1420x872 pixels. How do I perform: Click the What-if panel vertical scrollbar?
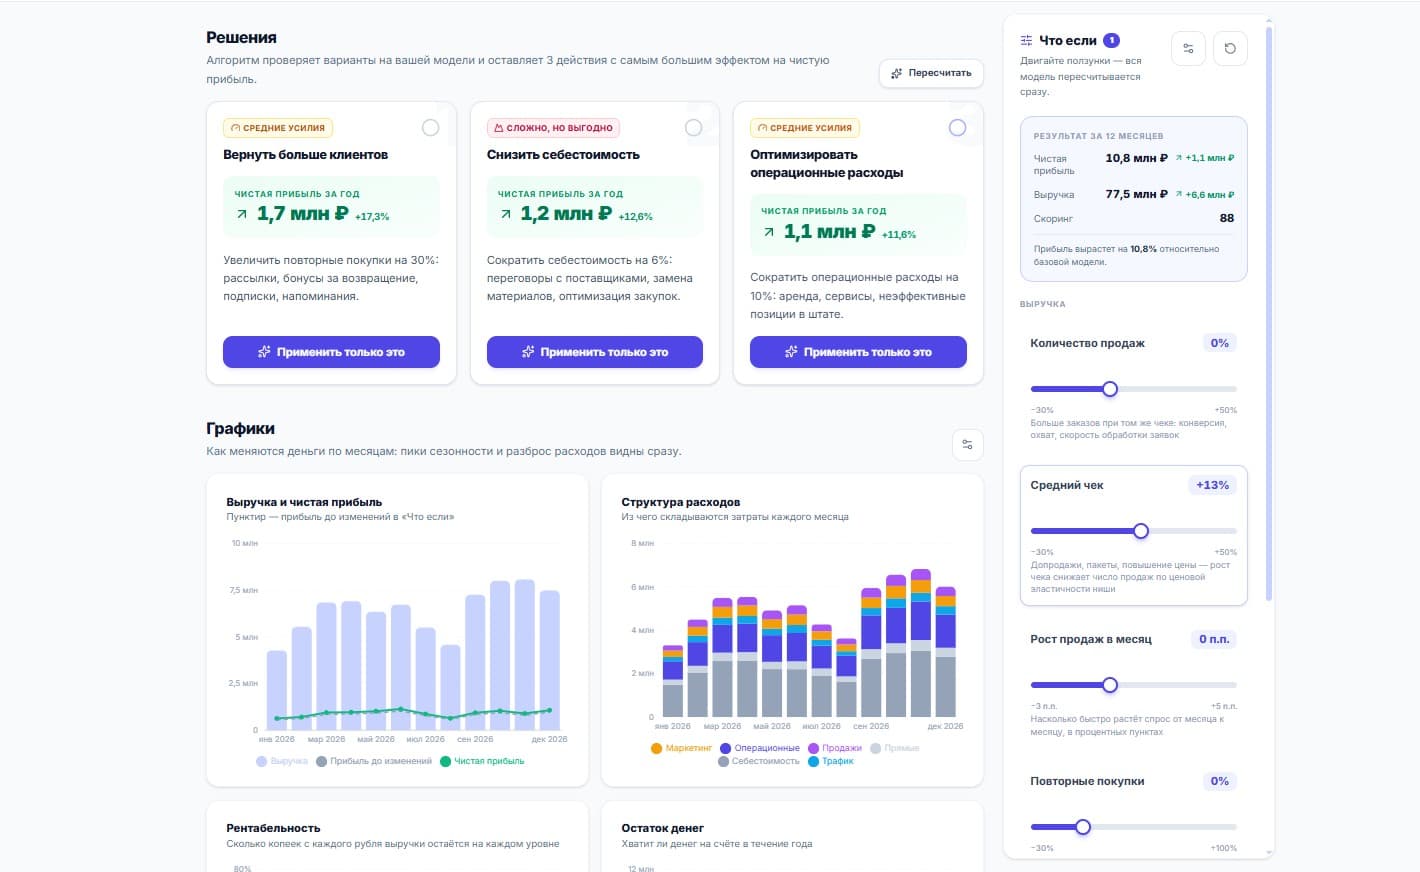click(x=1269, y=314)
